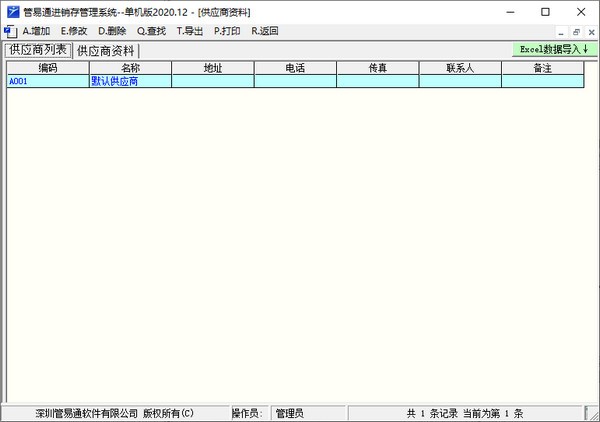Click D.删除 in the menu bar
The height and width of the screenshot is (422, 600).
point(112,31)
